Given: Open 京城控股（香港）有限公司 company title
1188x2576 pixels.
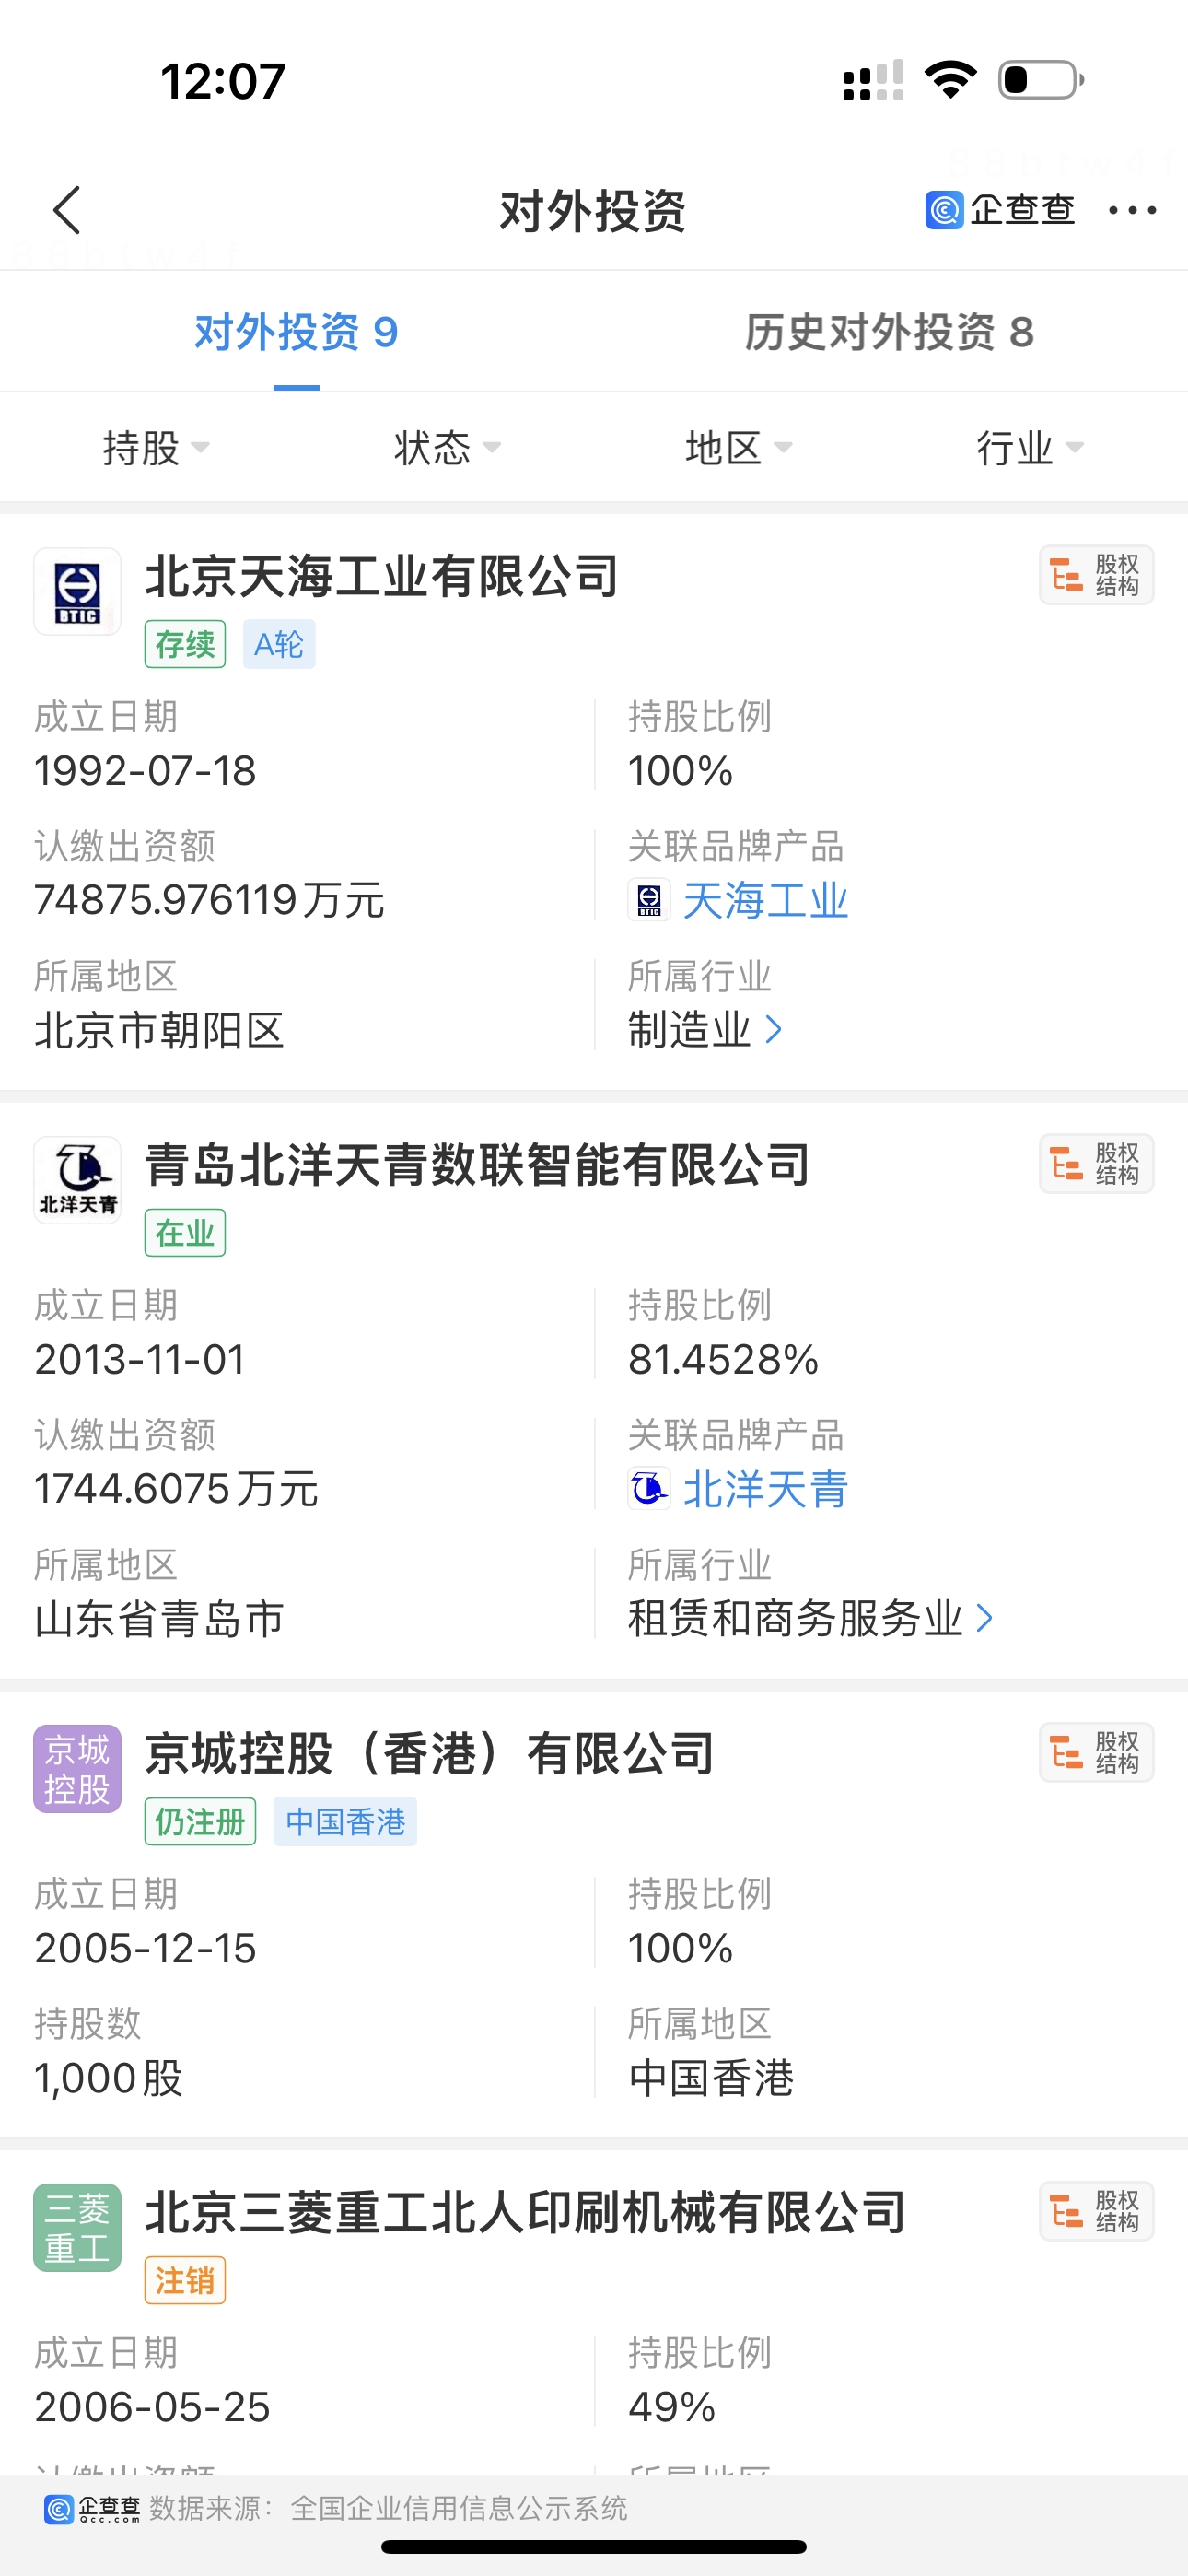Looking at the screenshot, I should coord(429,1753).
